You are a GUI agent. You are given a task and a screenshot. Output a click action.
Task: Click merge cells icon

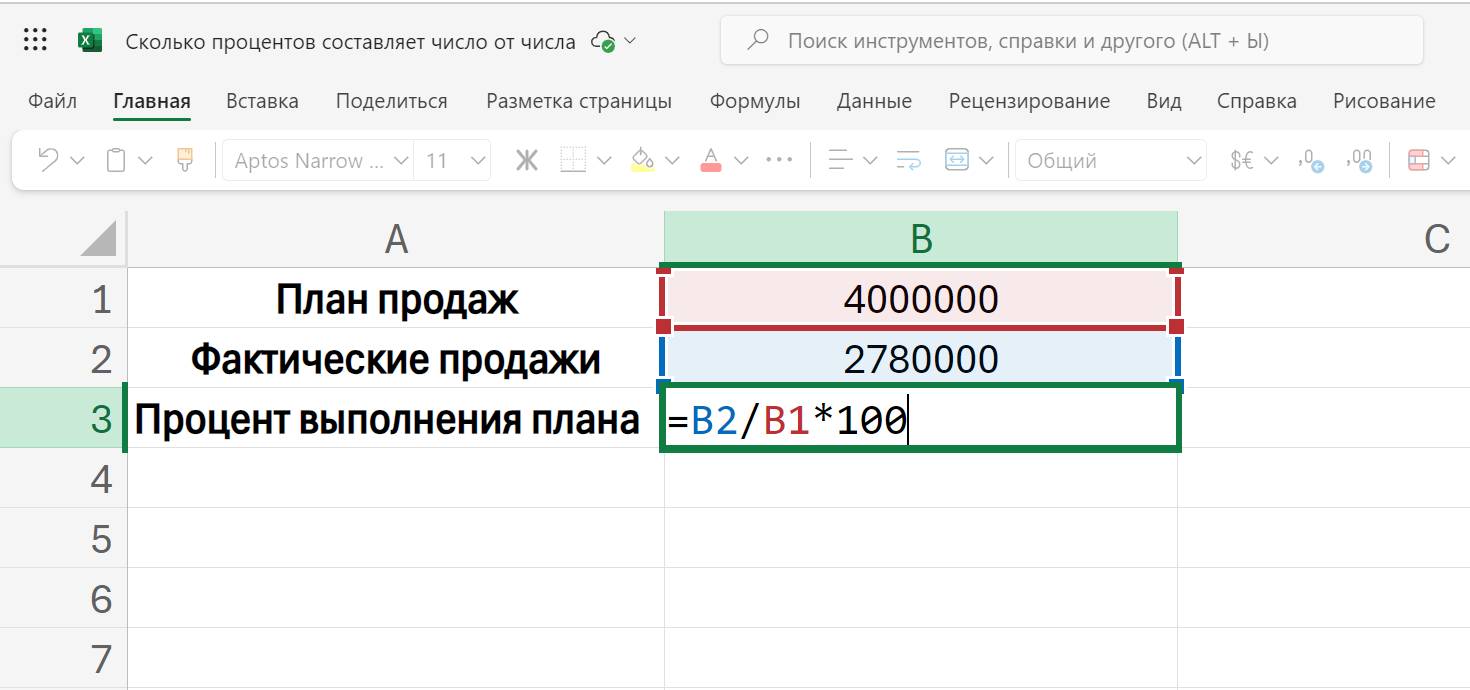click(x=957, y=160)
